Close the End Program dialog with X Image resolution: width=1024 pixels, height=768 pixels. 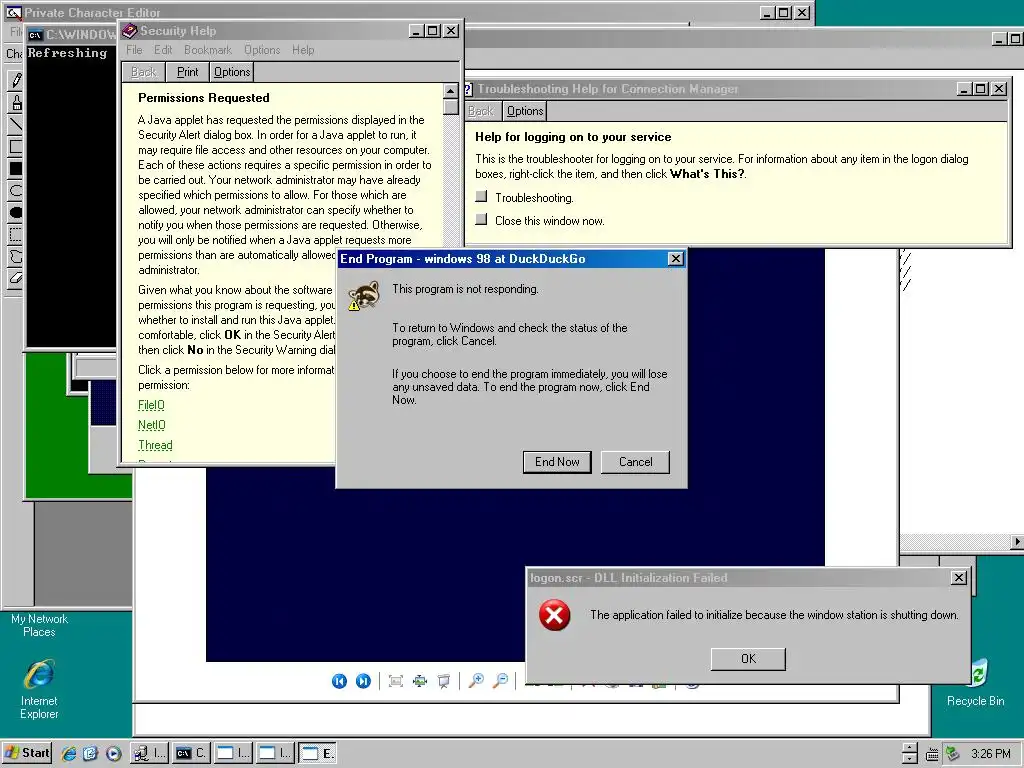(676, 259)
